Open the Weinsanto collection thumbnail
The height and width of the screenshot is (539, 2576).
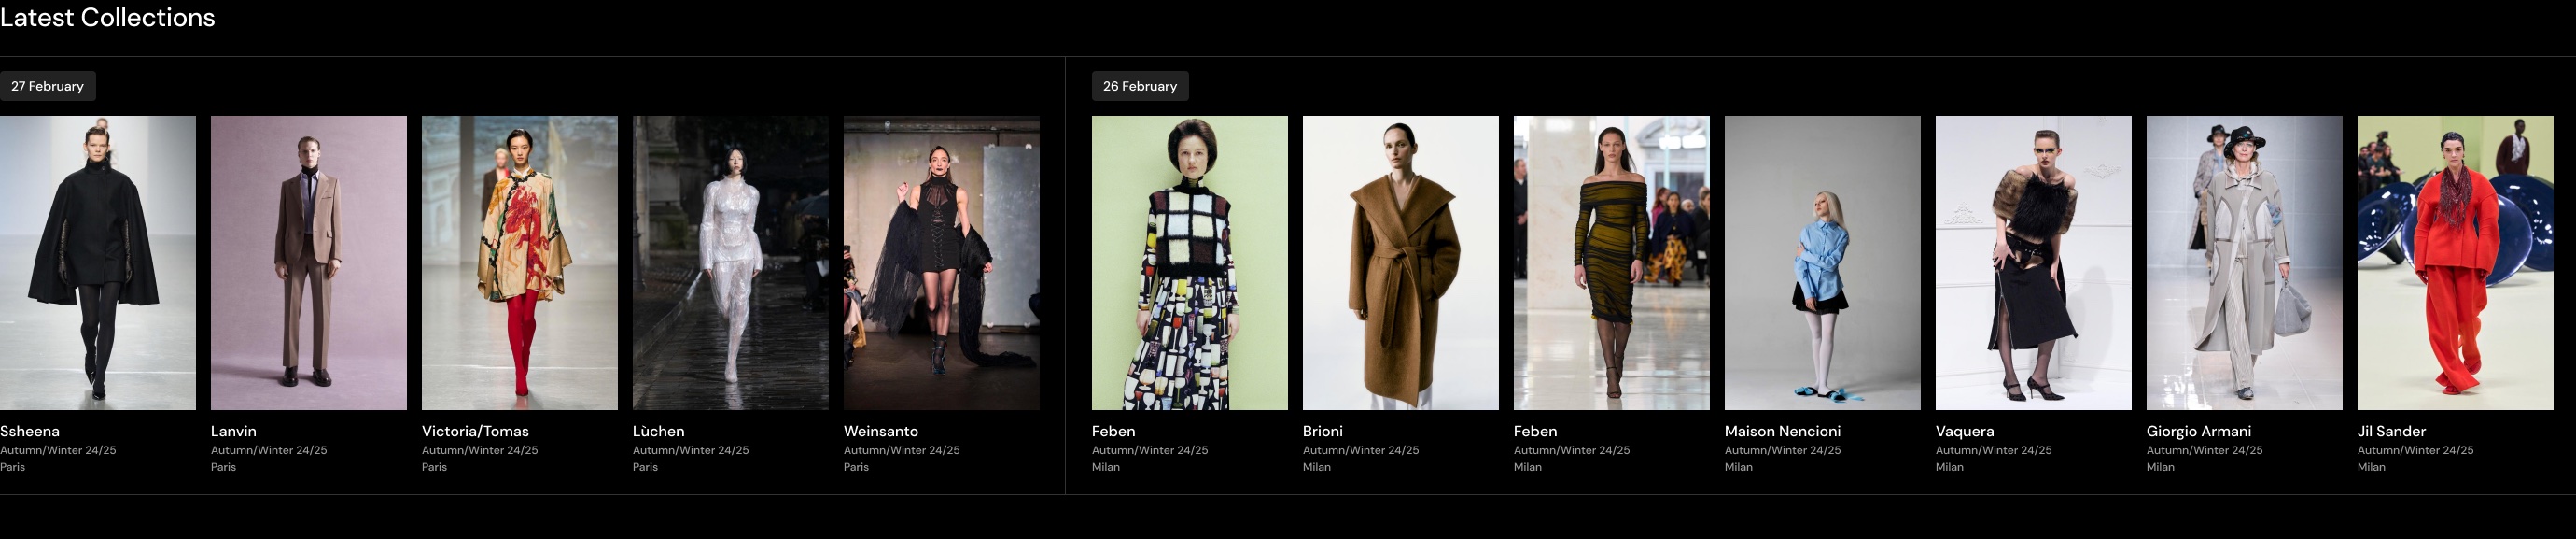[x=942, y=263]
